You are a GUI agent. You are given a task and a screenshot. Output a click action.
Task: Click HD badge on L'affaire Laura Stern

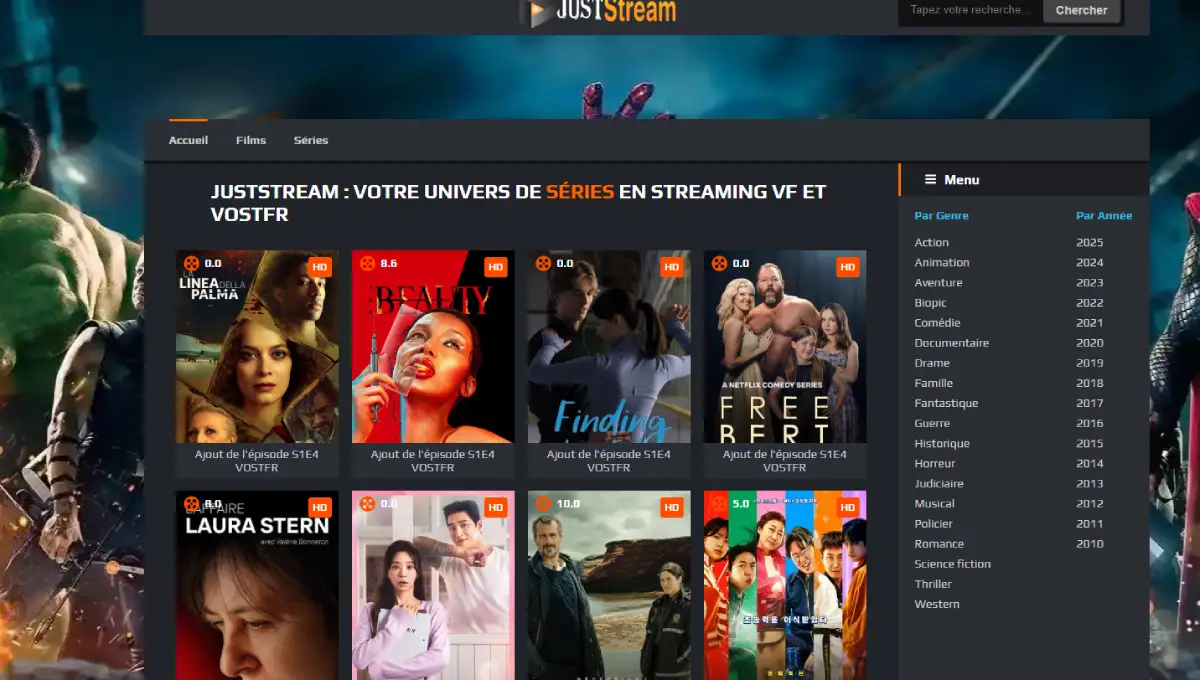pyautogui.click(x=319, y=508)
